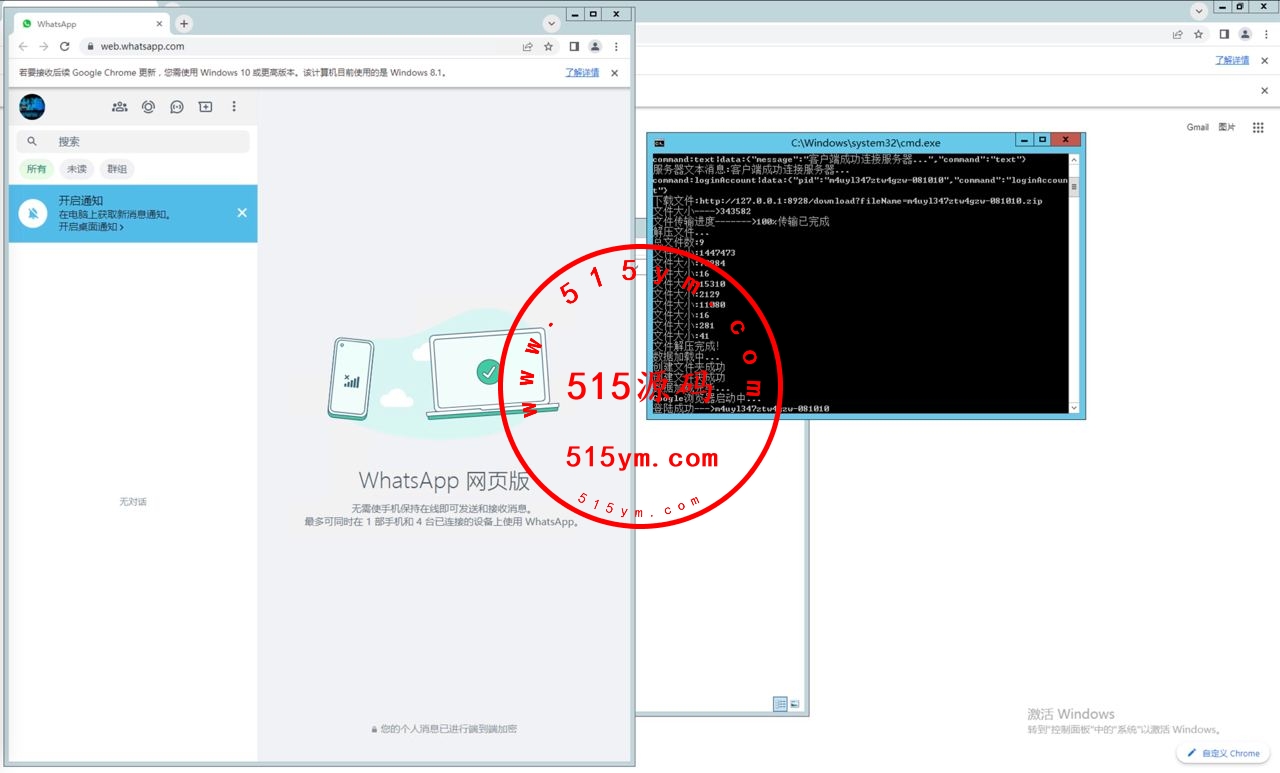
Task: Select the WhatsApp browser tab
Action: pyautogui.click(x=85, y=24)
